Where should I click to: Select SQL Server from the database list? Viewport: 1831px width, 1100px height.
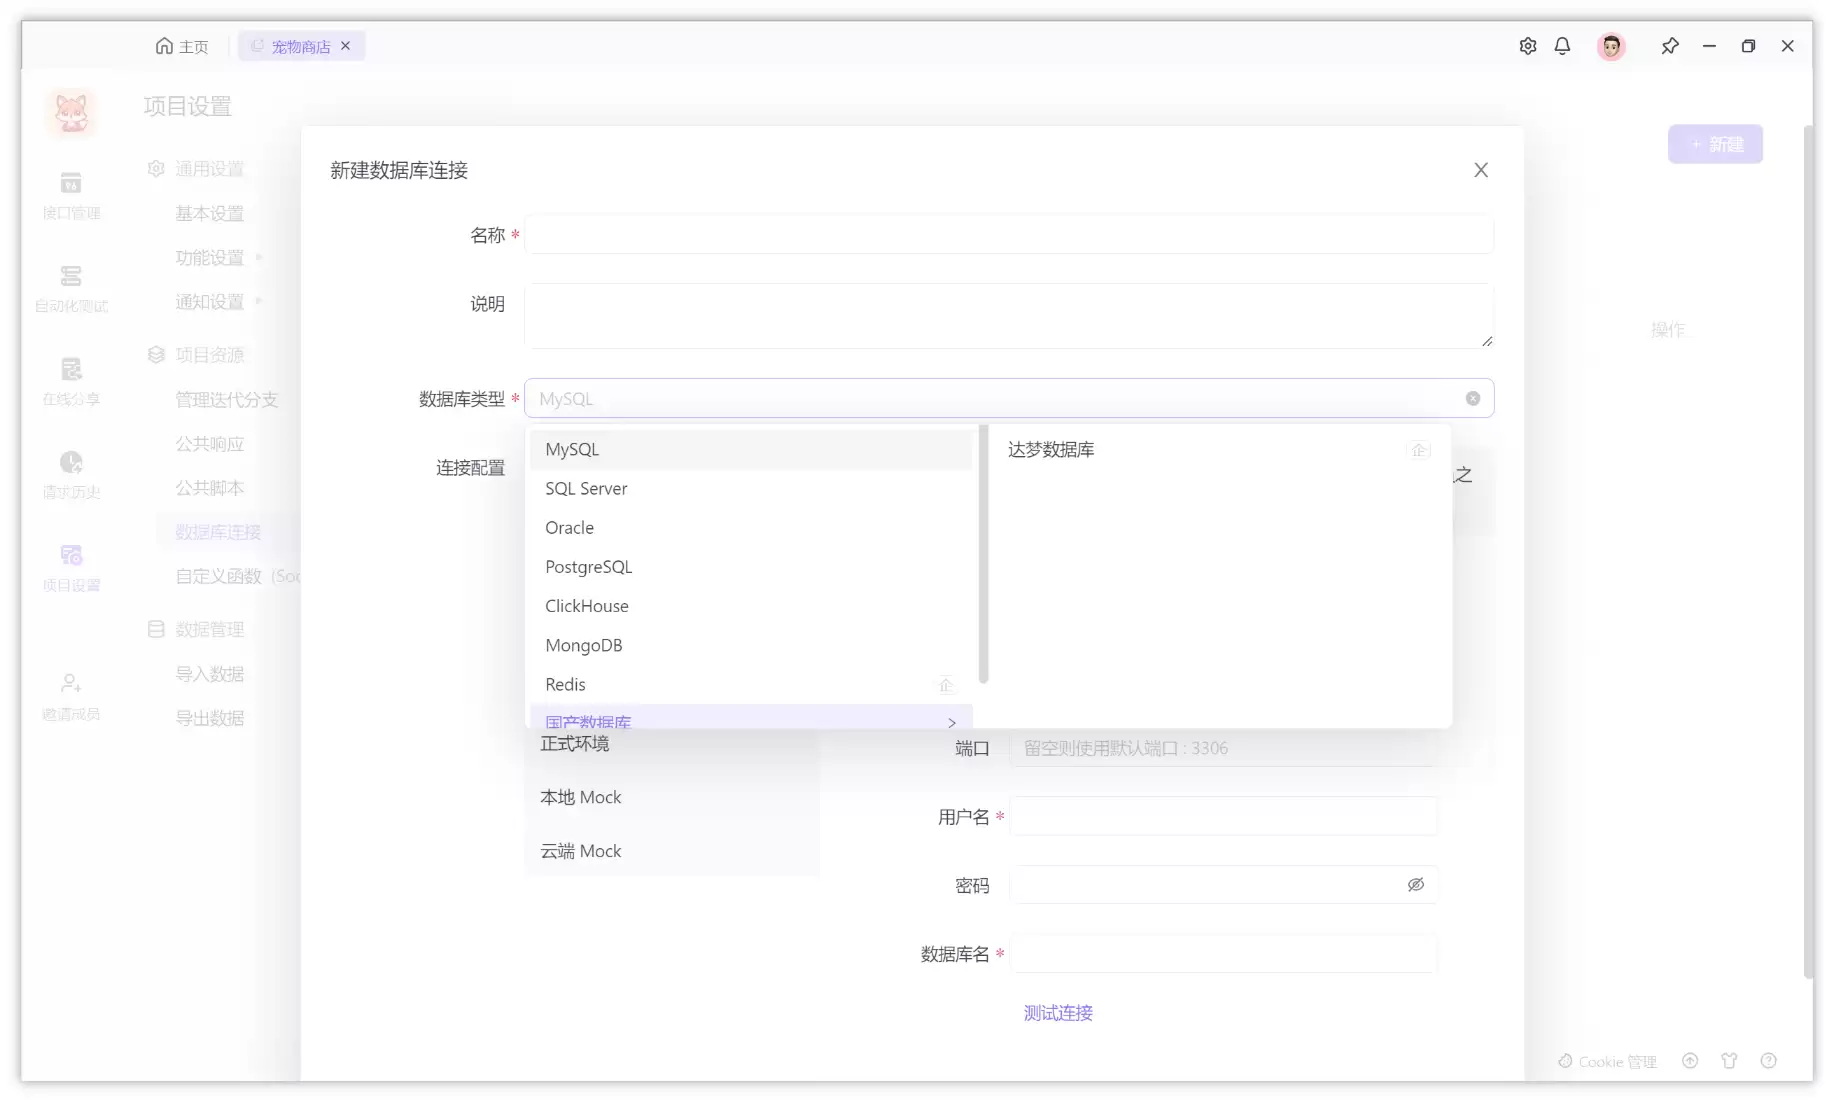coord(750,489)
